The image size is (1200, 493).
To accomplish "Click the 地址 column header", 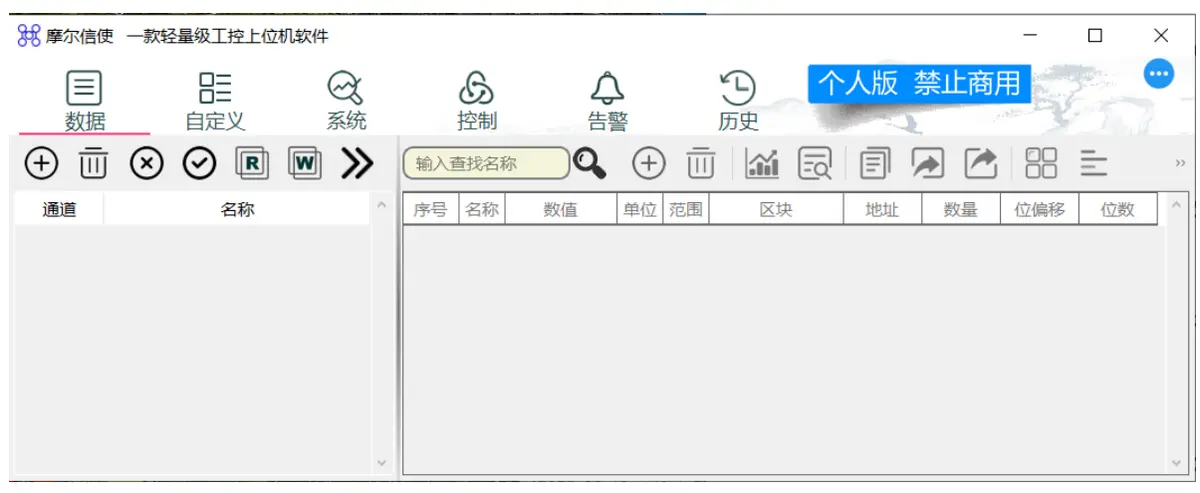I will [881, 210].
